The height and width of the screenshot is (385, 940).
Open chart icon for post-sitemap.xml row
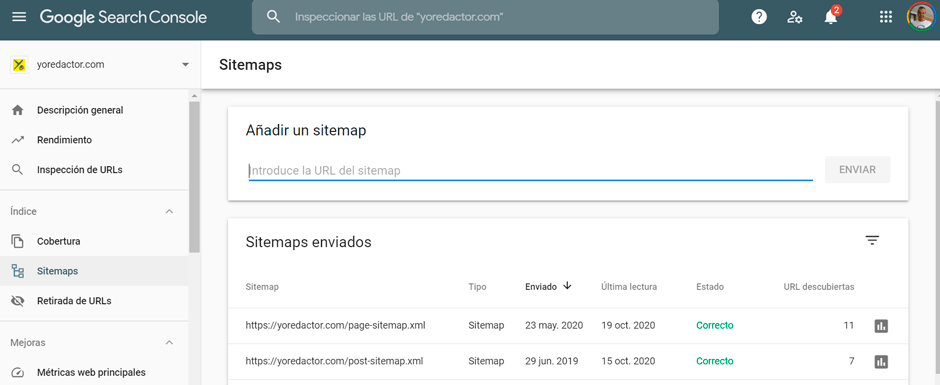881,362
